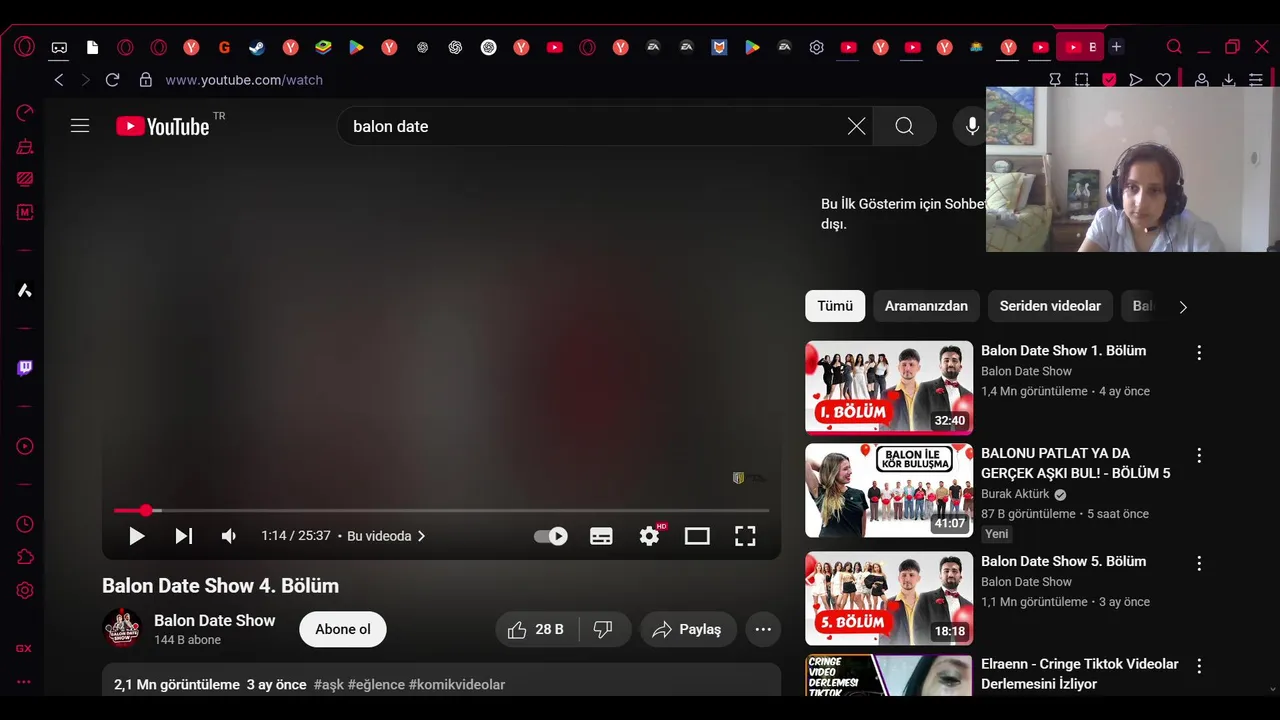Open options for Balon Date Show 1. Bölüm
This screenshot has height=720, width=1280.
(x=1199, y=352)
